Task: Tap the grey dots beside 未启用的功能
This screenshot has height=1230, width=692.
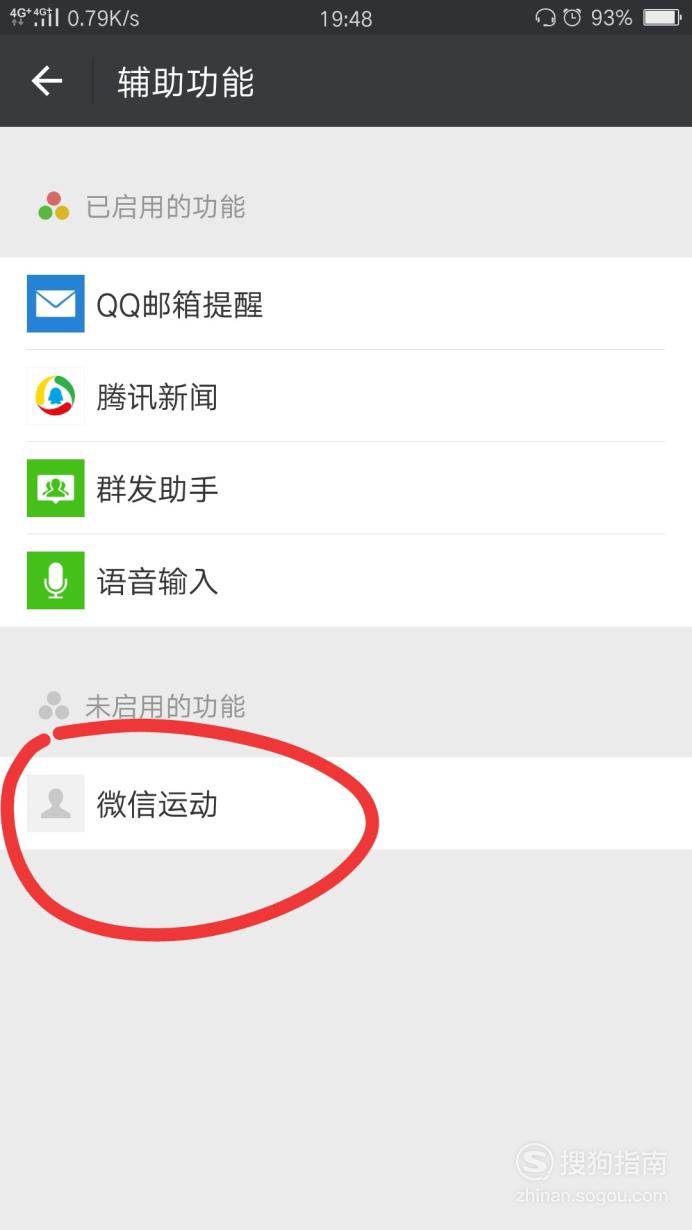Action: pos(54,706)
